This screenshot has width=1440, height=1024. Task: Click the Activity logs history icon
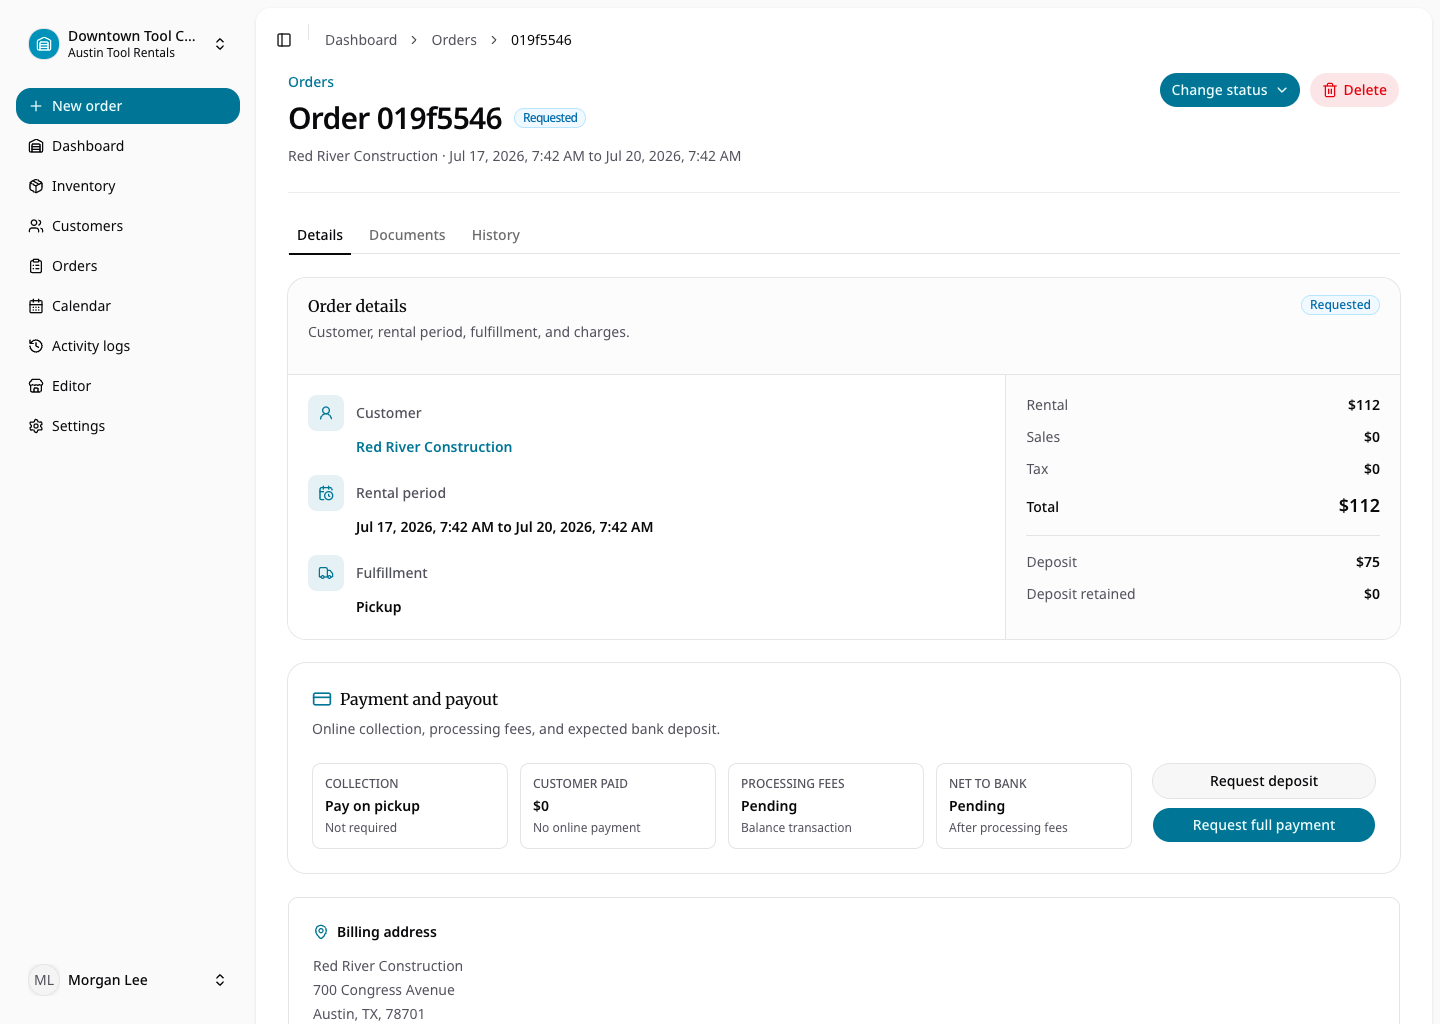[36, 346]
